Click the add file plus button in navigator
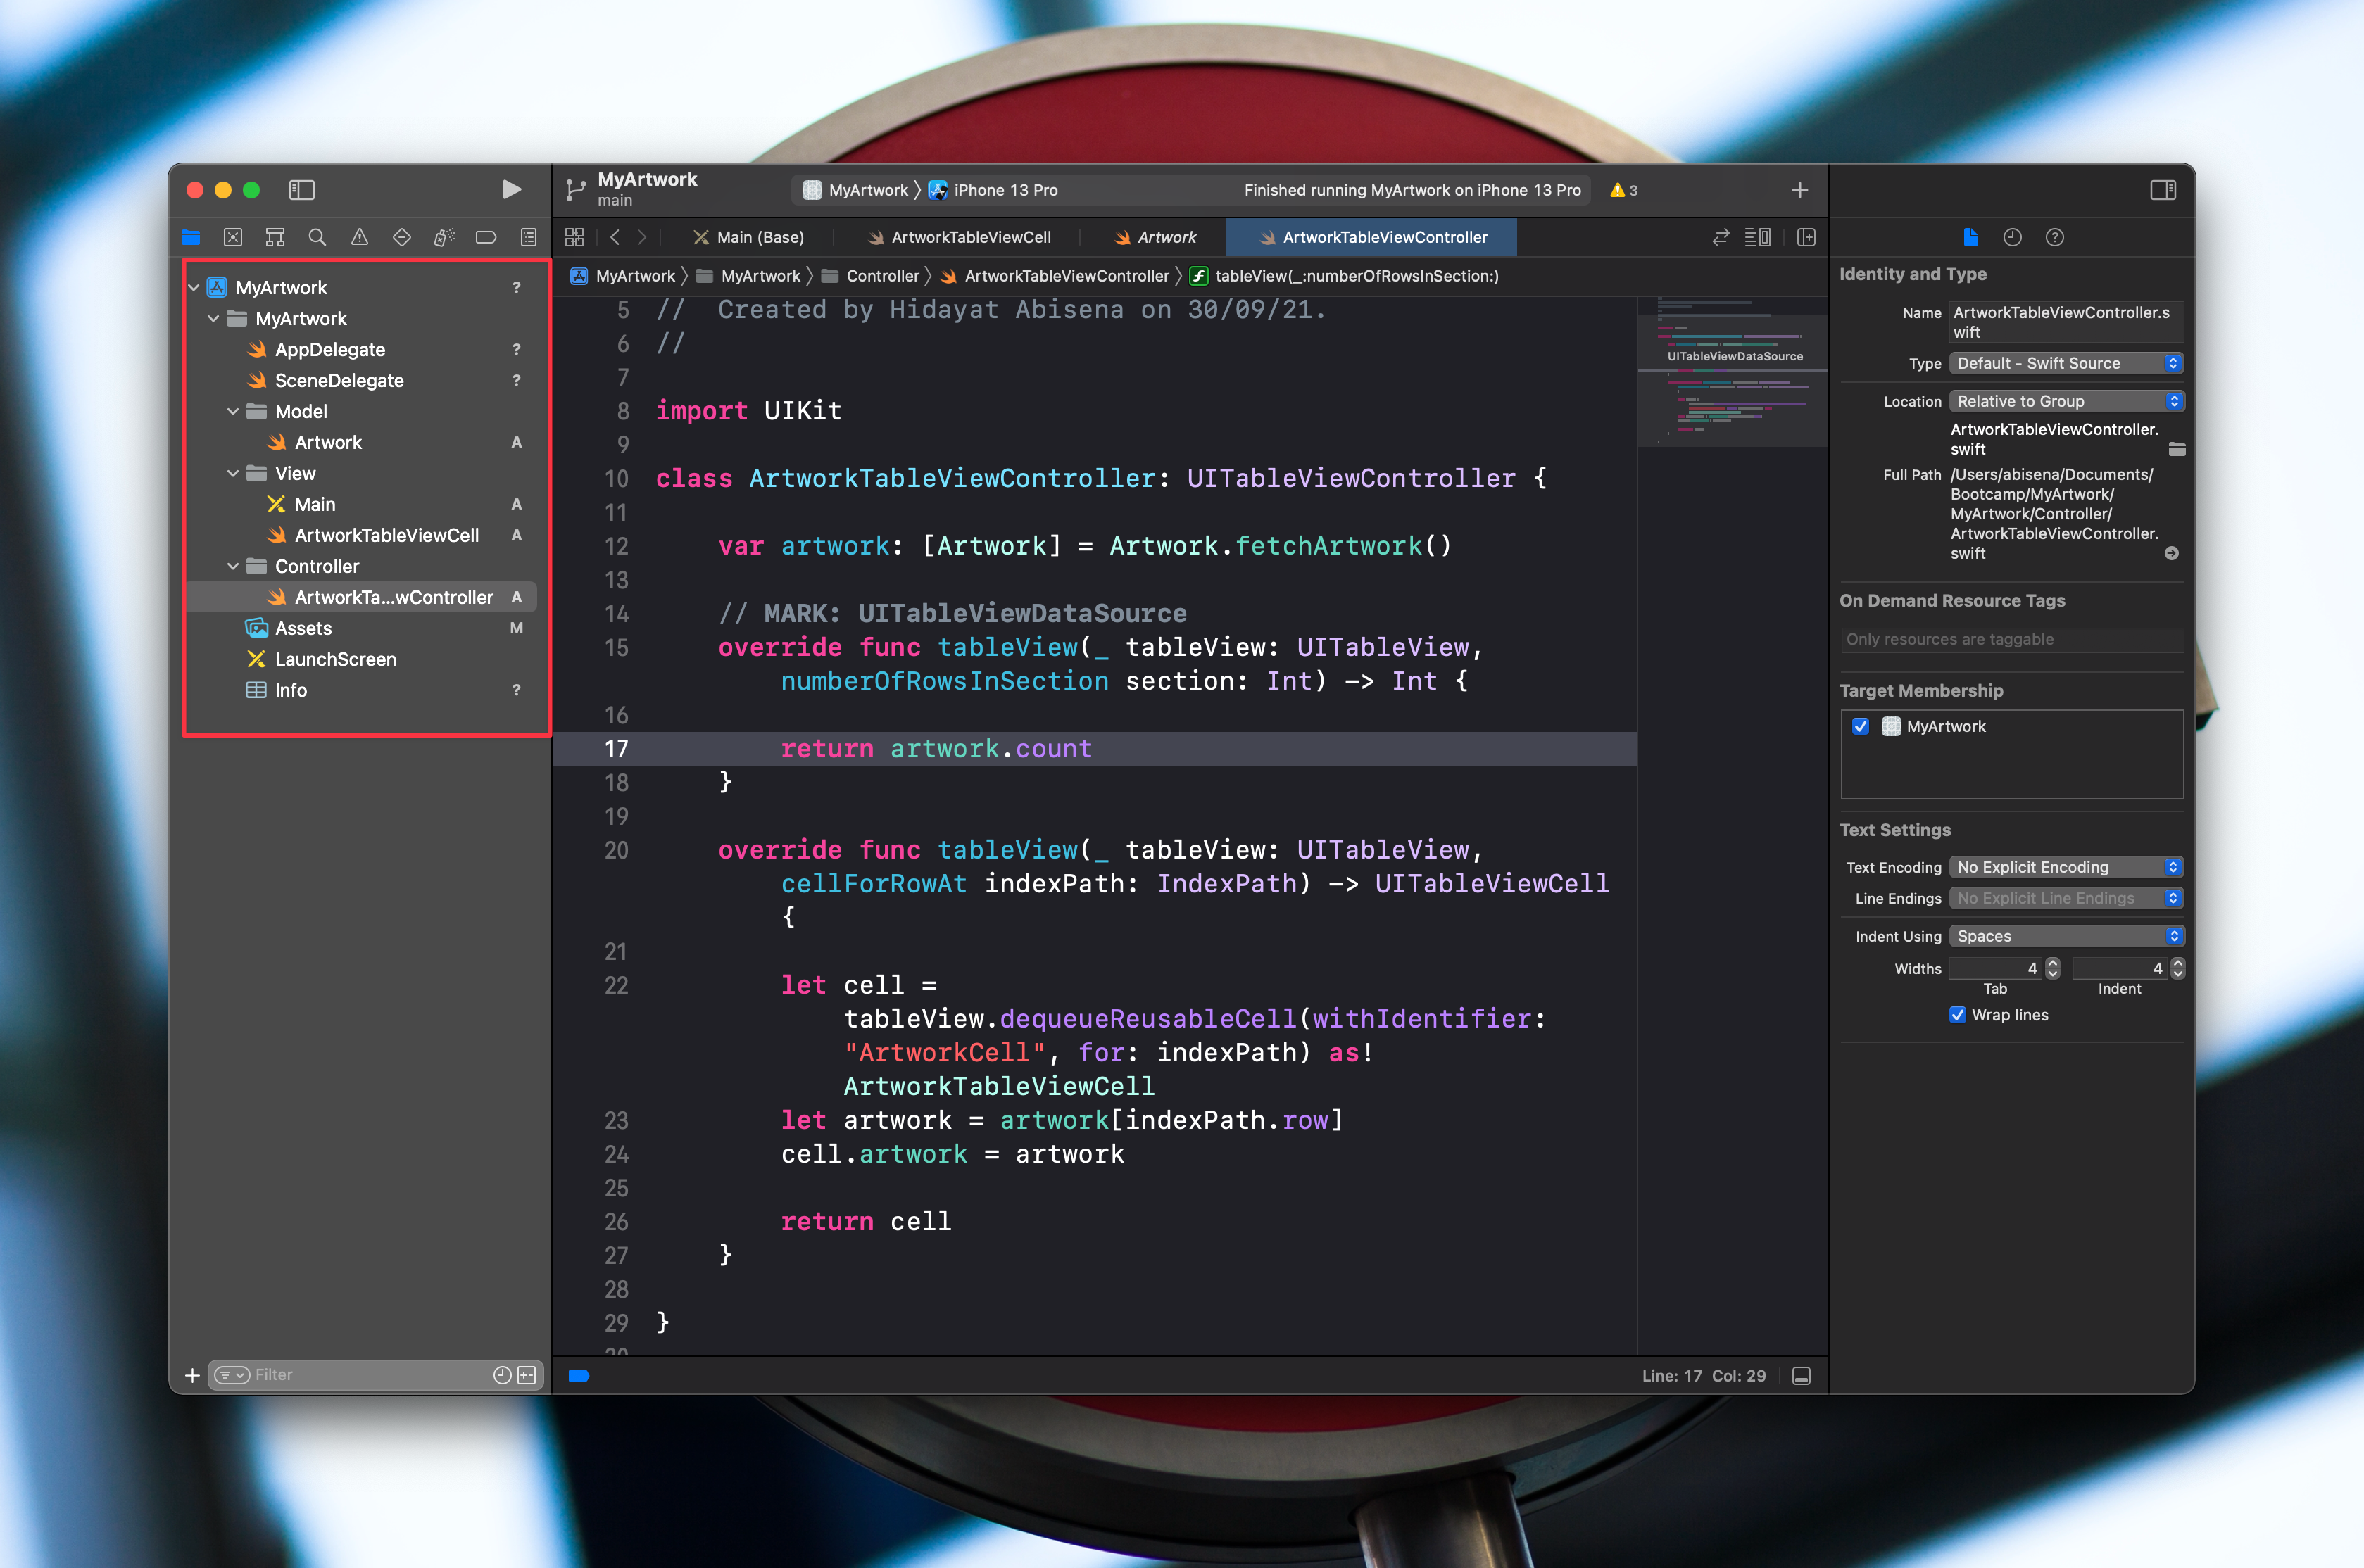 (192, 1375)
